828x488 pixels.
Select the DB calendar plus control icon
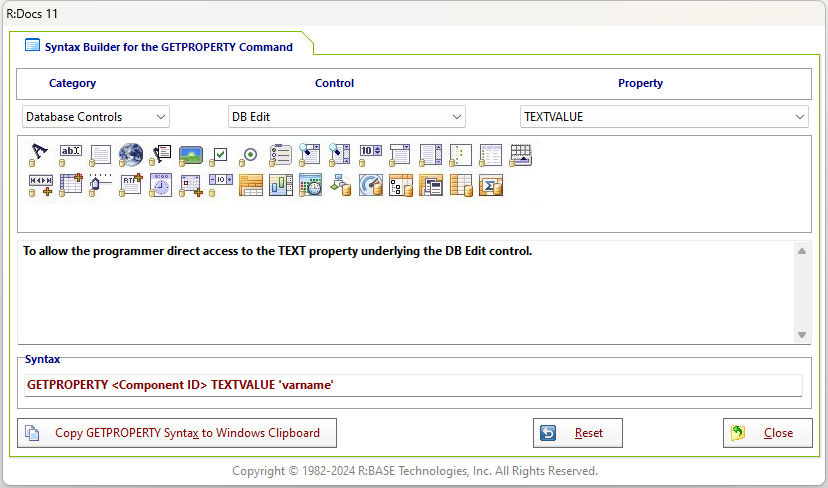[191, 185]
